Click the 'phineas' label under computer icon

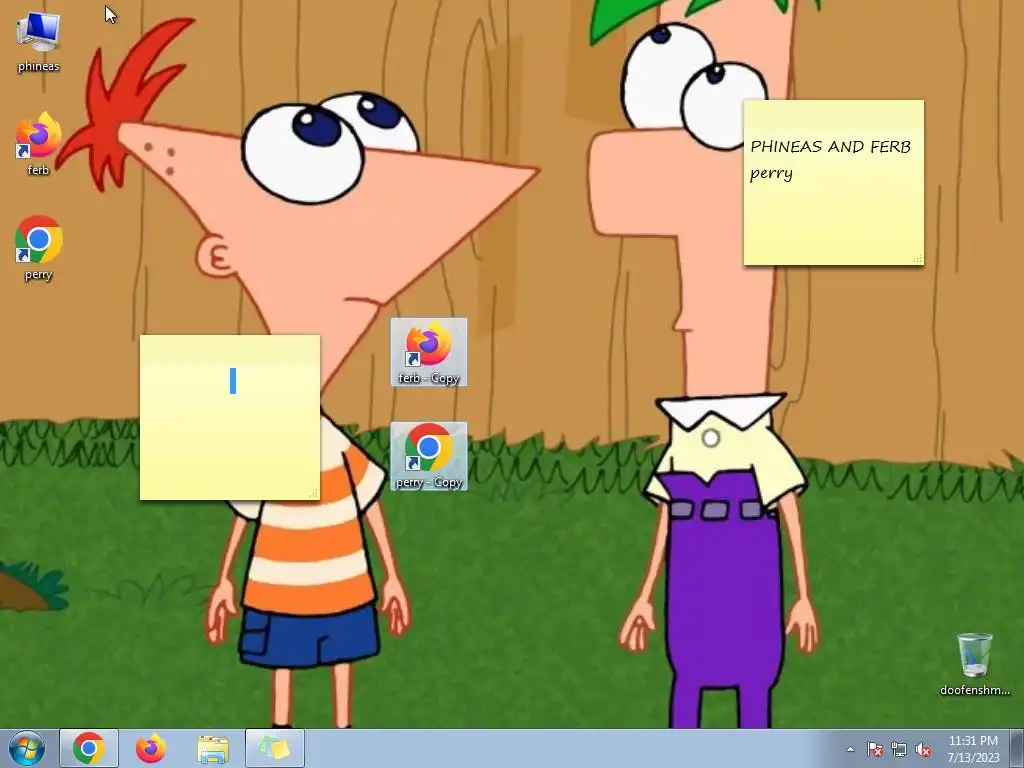39,66
